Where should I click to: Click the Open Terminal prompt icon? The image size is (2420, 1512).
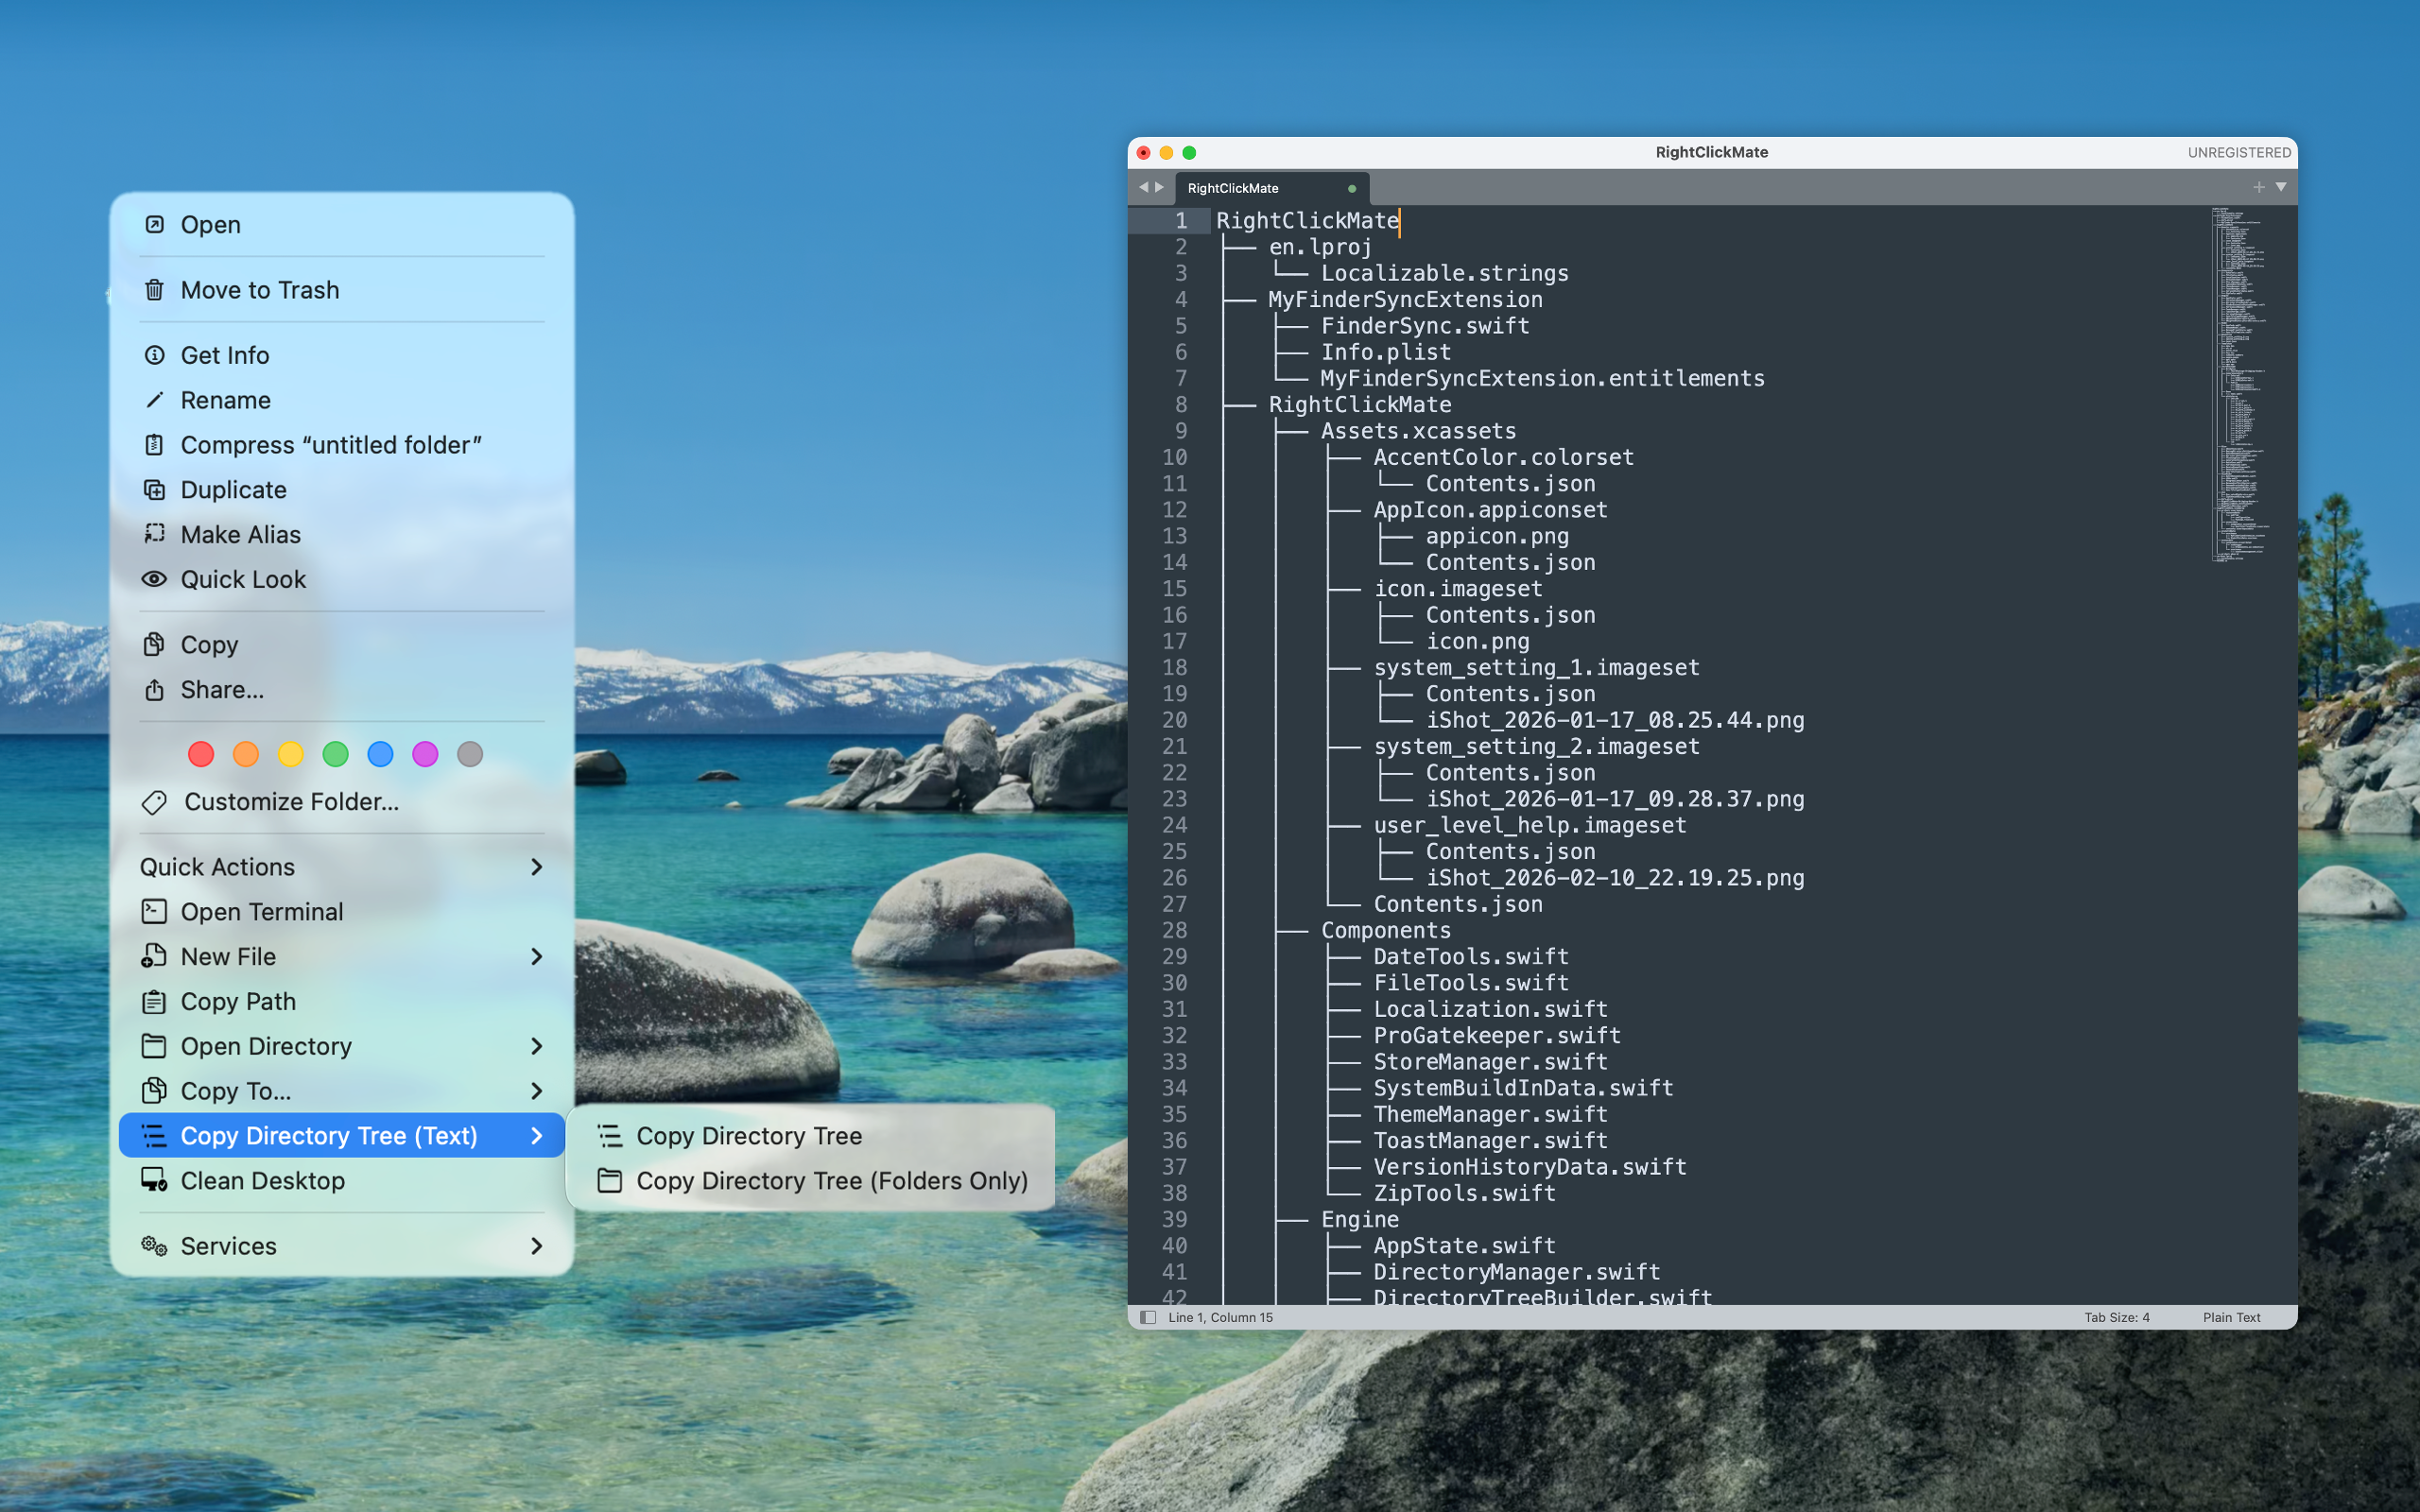154,911
